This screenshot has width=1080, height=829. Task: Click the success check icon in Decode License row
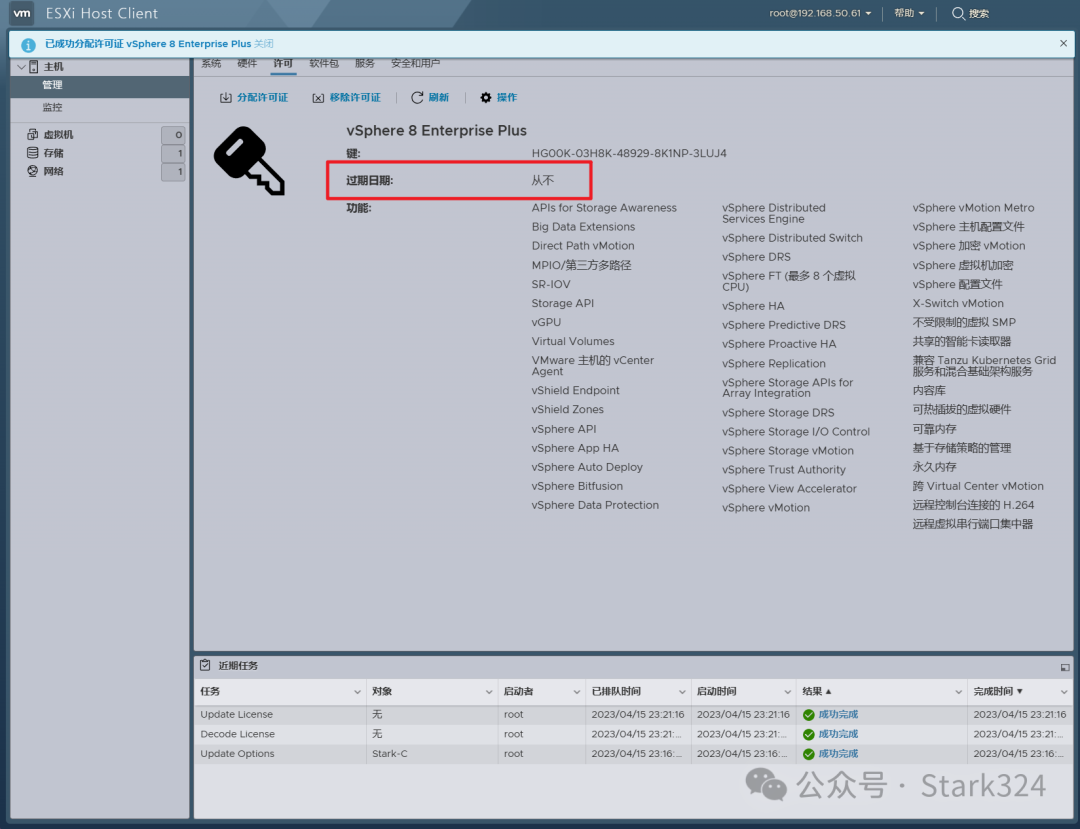(809, 735)
